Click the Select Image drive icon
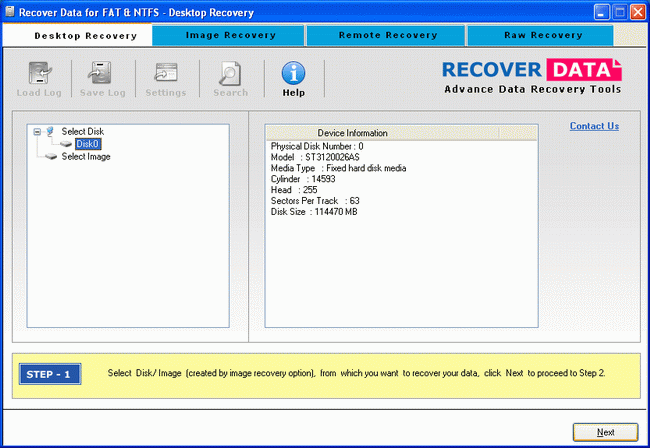 (51, 157)
